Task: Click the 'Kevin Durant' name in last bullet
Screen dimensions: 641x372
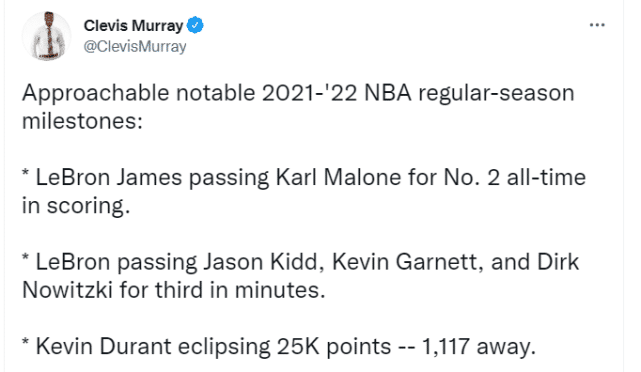Action: (103, 347)
